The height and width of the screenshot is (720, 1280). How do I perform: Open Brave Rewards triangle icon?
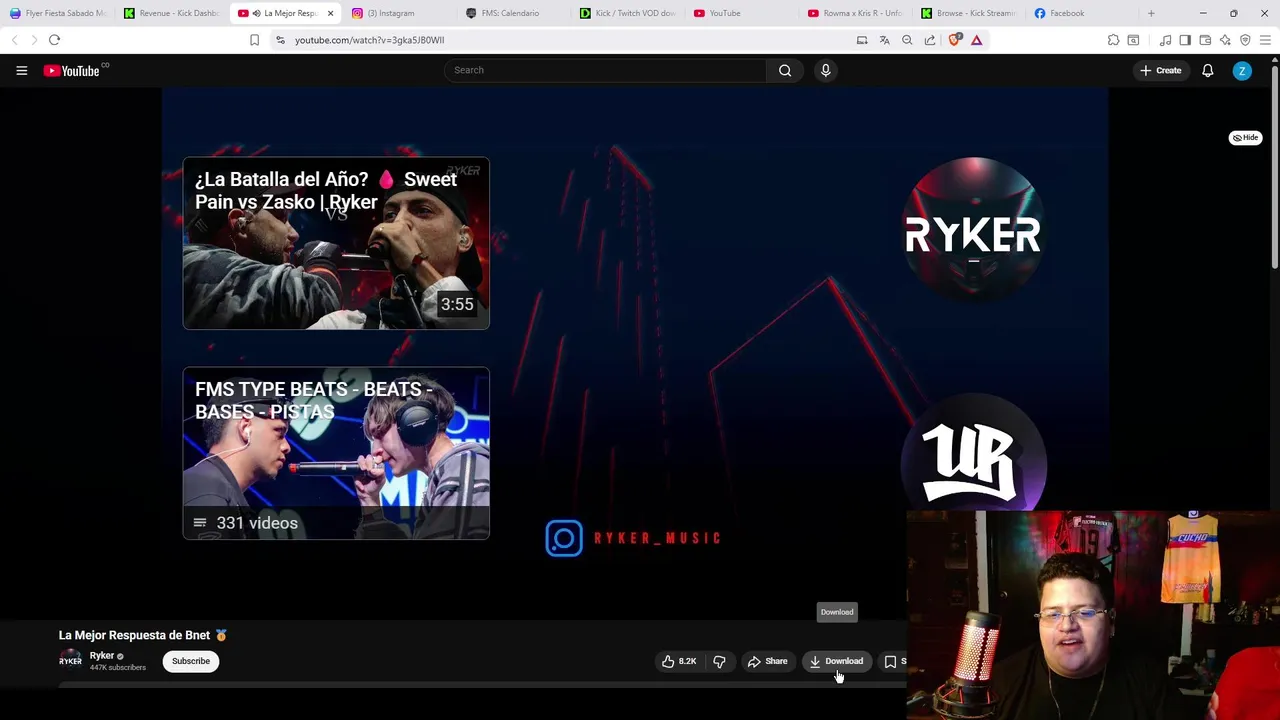click(977, 40)
